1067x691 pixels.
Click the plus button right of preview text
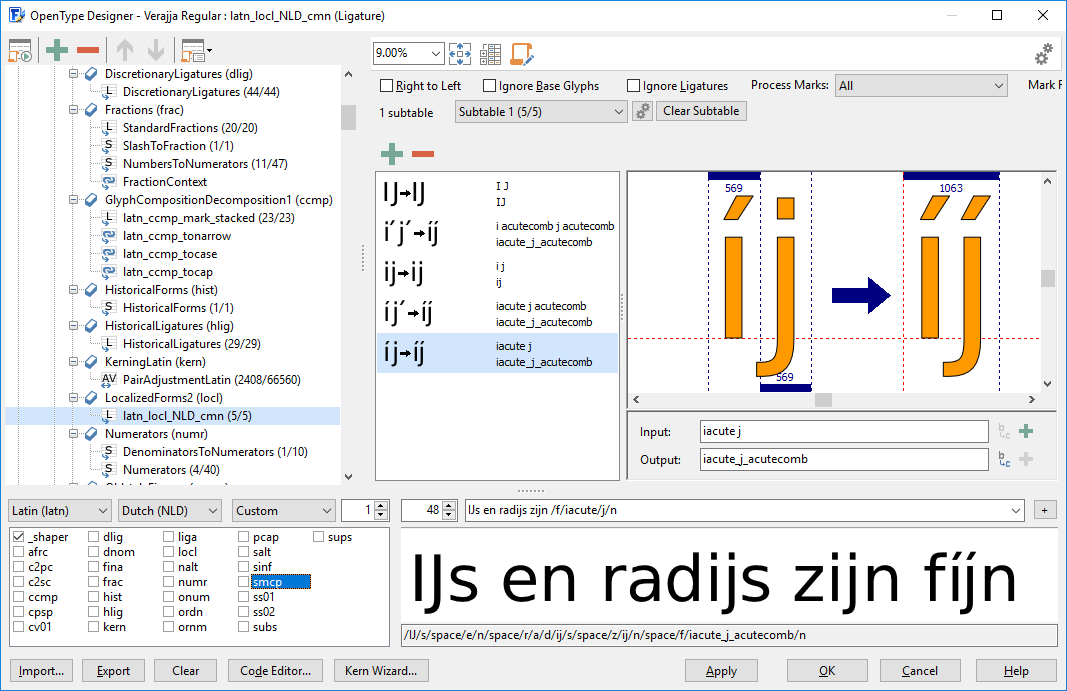[x=1045, y=510]
